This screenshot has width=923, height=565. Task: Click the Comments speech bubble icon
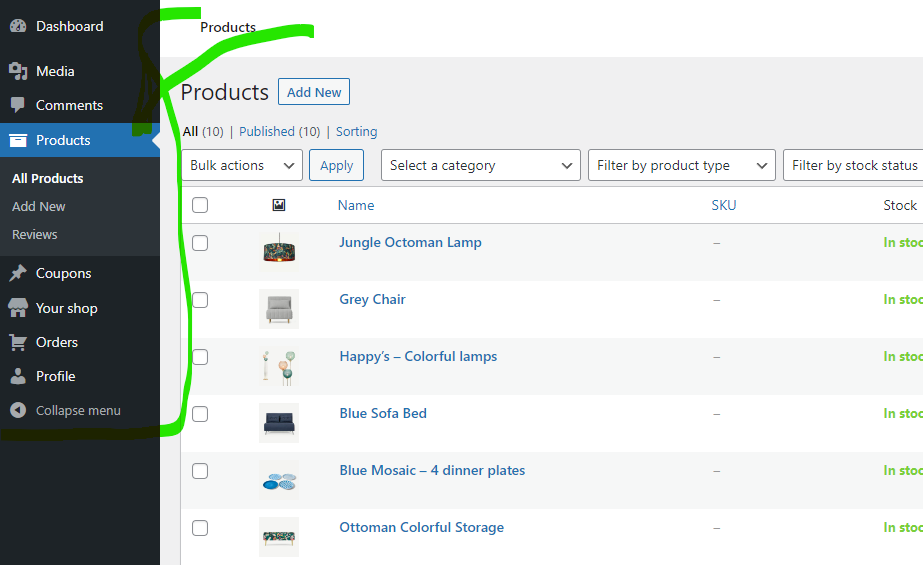(18, 105)
